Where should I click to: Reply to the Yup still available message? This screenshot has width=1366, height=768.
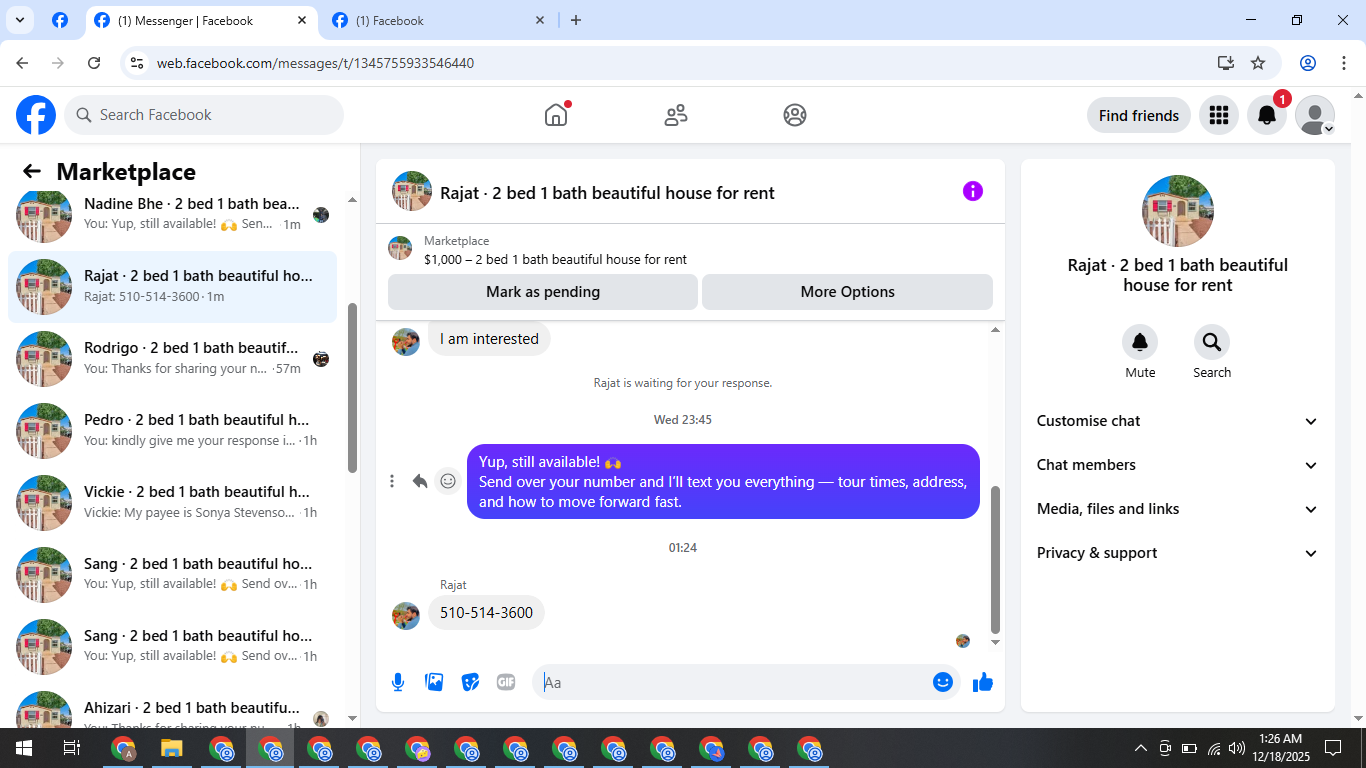(420, 481)
